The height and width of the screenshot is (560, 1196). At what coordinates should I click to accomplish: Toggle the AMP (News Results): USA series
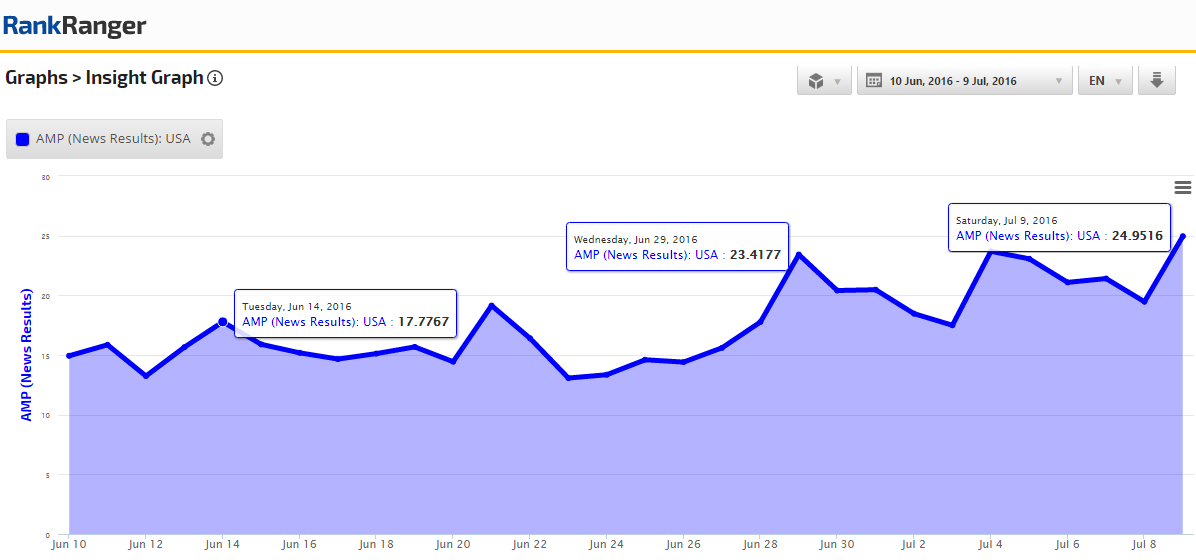[x=112, y=139]
